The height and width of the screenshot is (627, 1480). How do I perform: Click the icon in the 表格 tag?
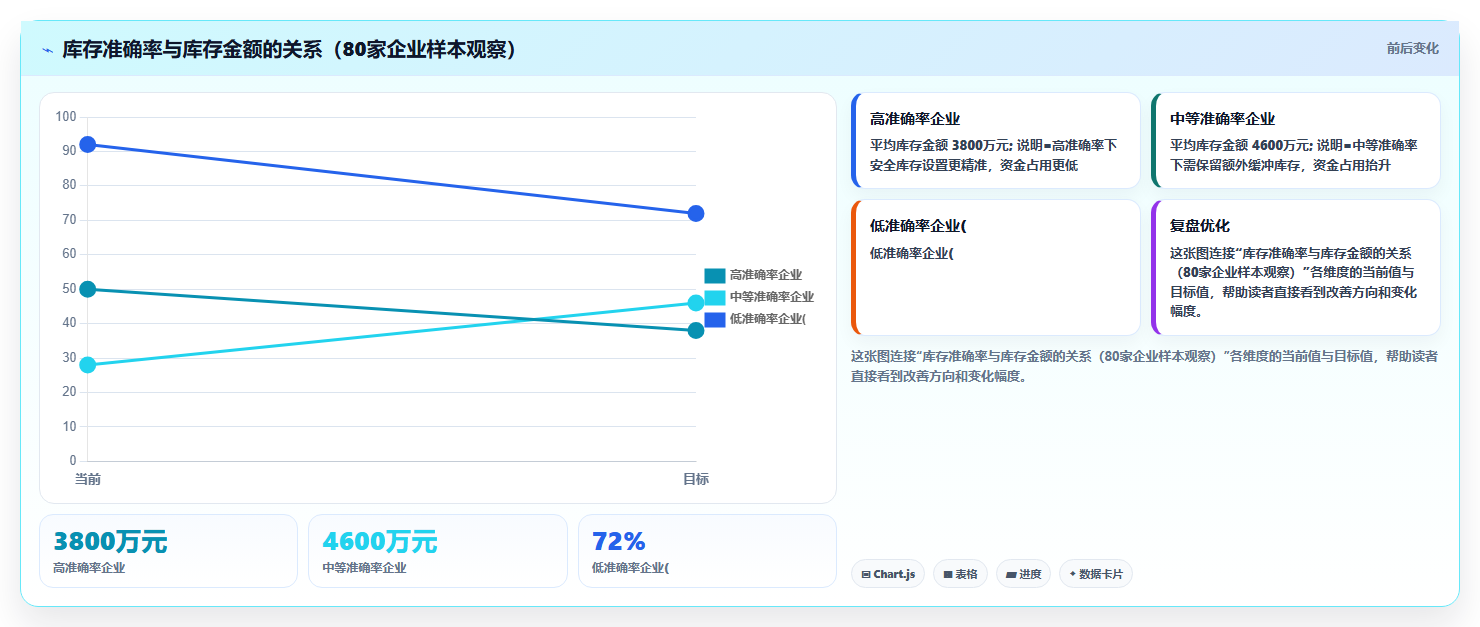[947, 575]
